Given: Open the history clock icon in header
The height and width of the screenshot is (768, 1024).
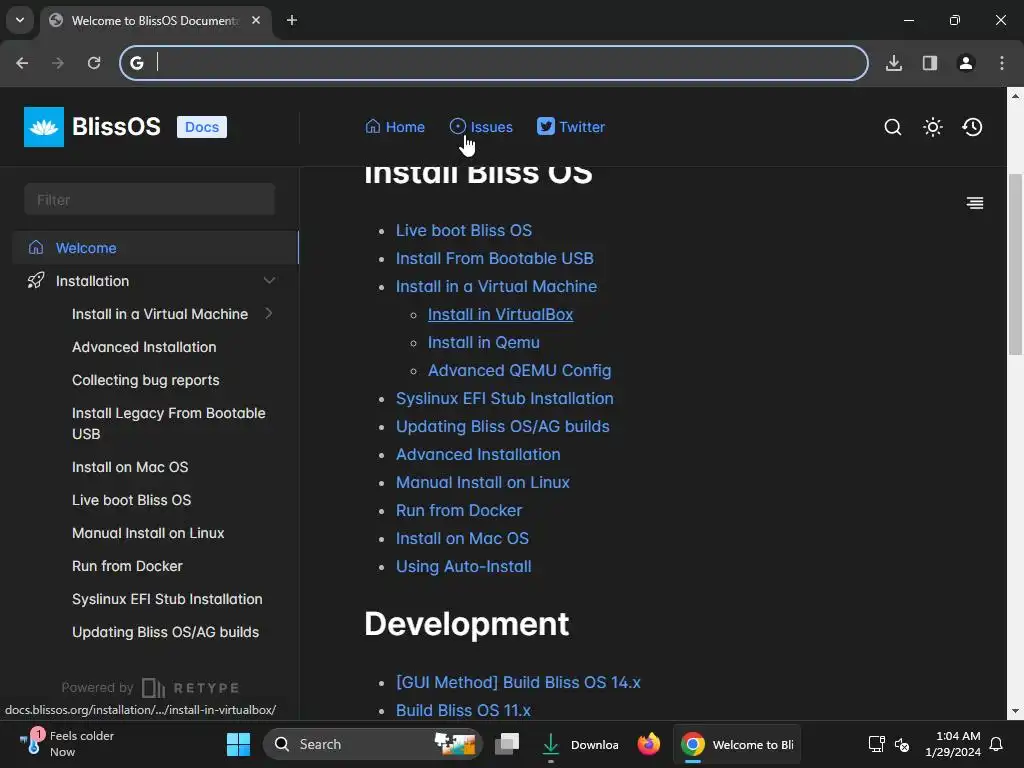Looking at the screenshot, I should tap(972, 127).
